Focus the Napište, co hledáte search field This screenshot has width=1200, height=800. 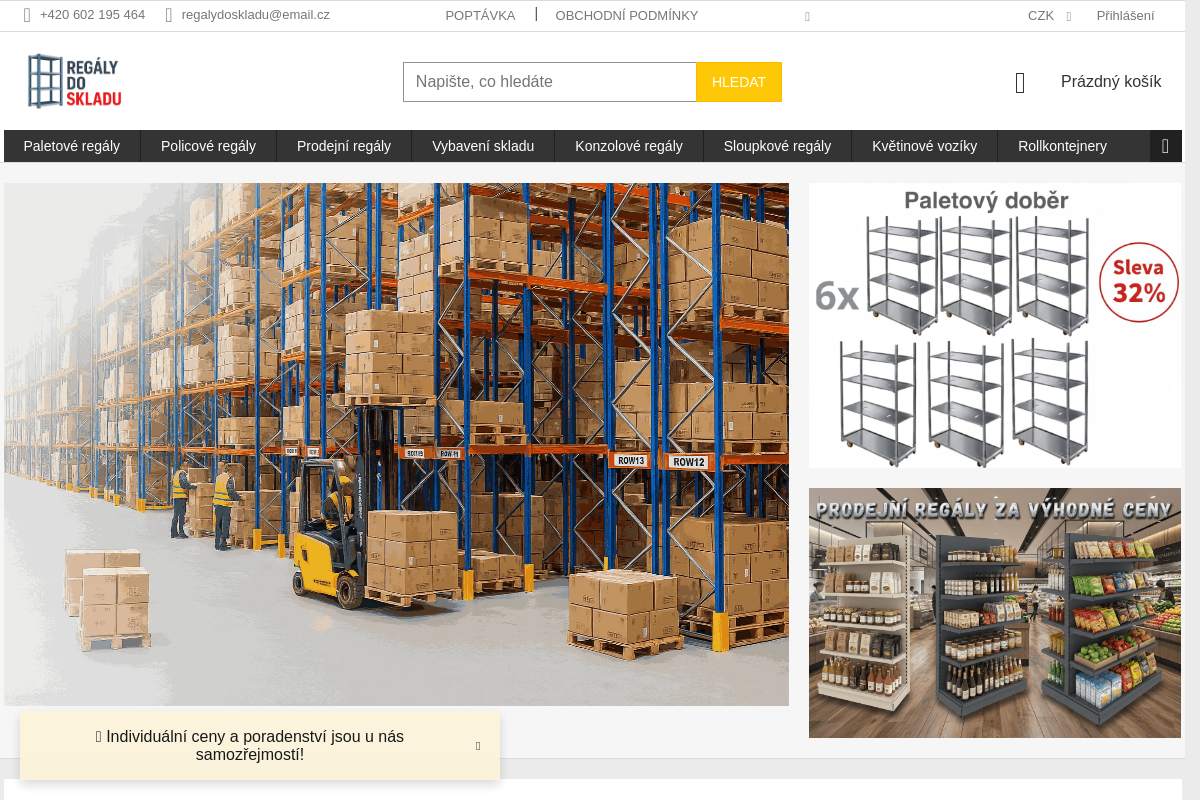click(550, 82)
